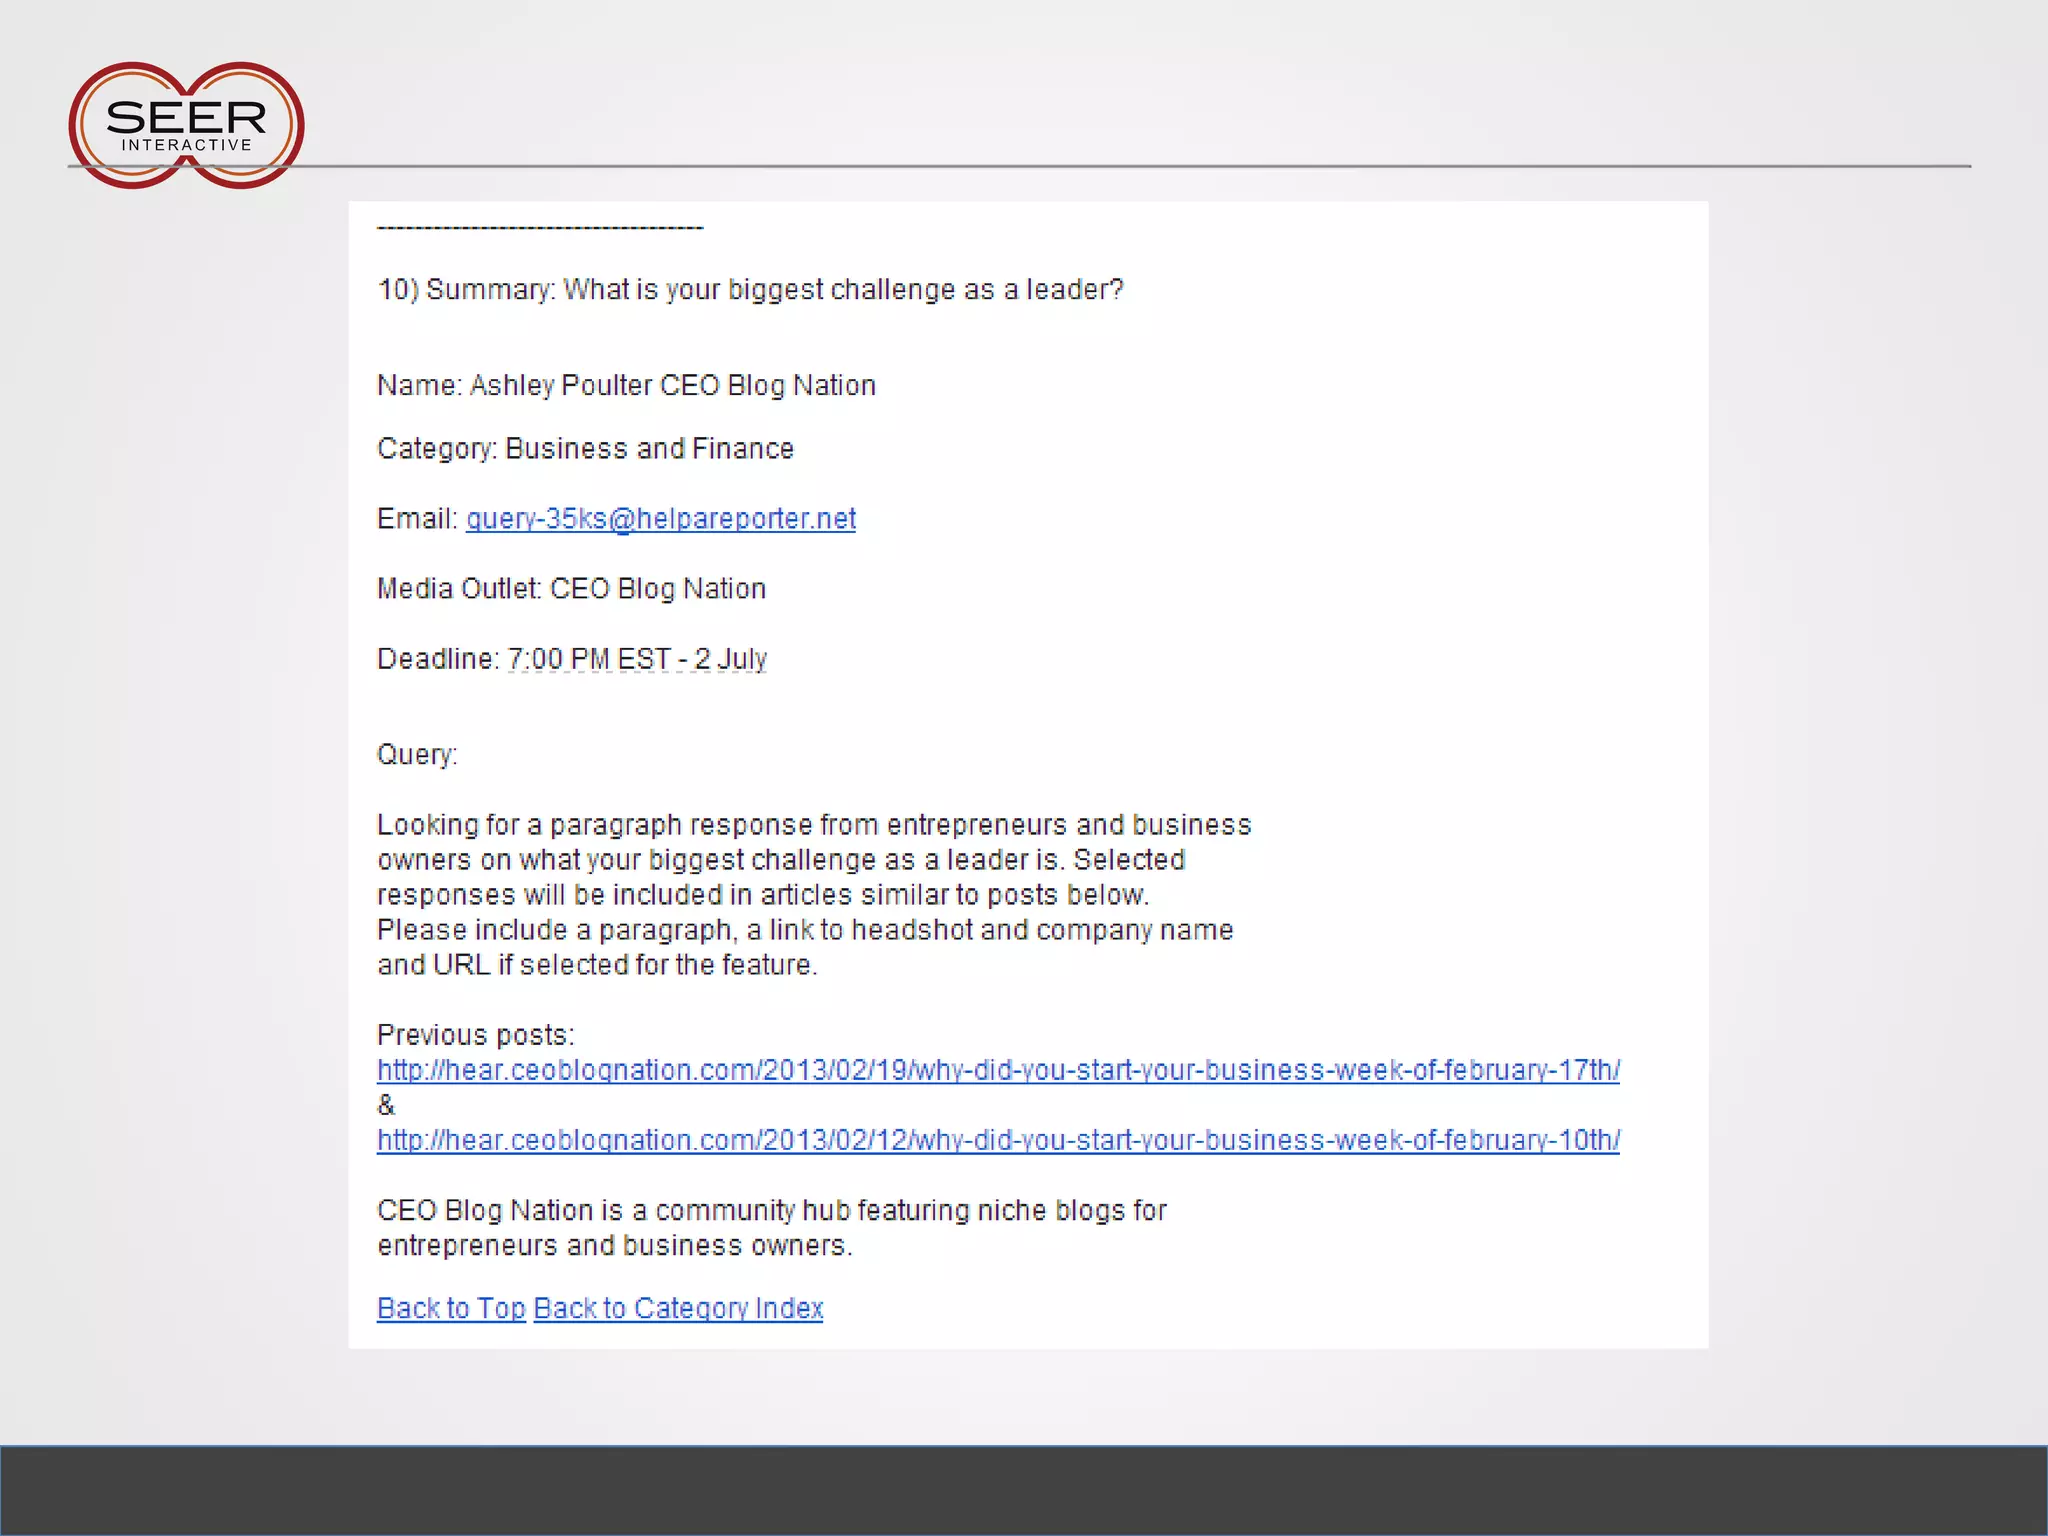Click the horizontal header rule line

point(1100,166)
